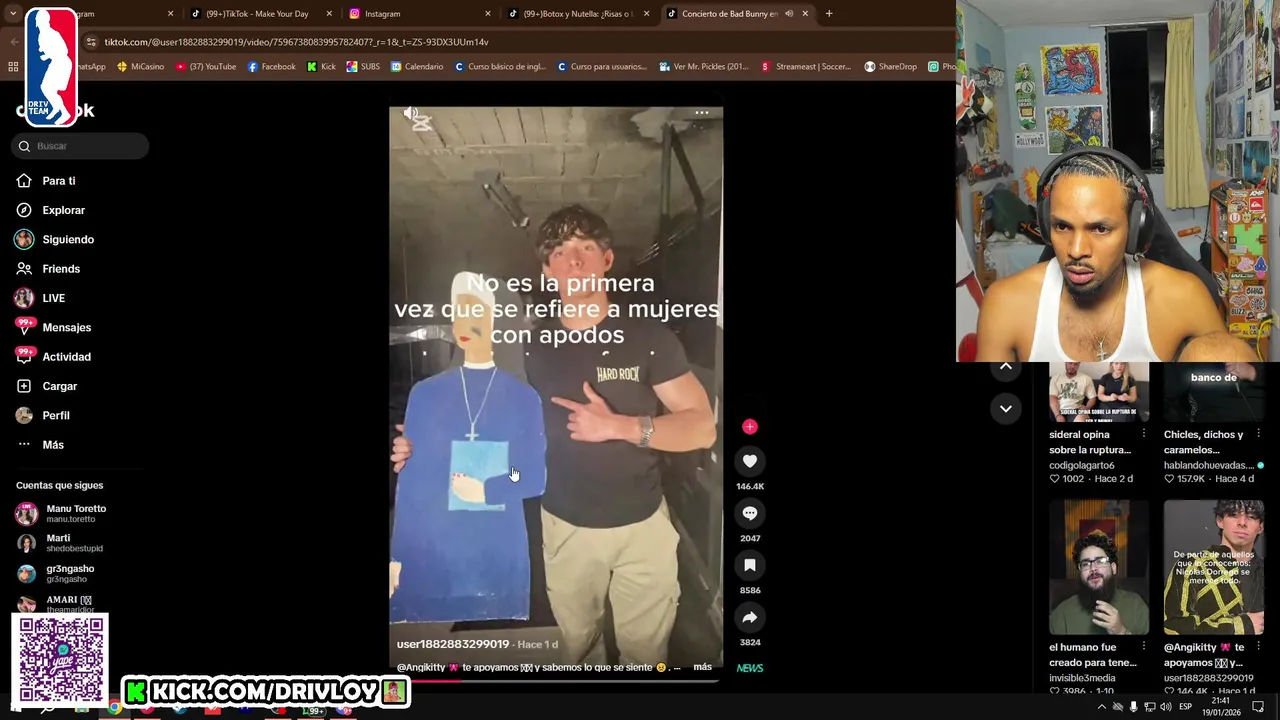Viewport: 1280px width, 720px height.
Task: Open the MiCasino bookmark
Action: 140,67
